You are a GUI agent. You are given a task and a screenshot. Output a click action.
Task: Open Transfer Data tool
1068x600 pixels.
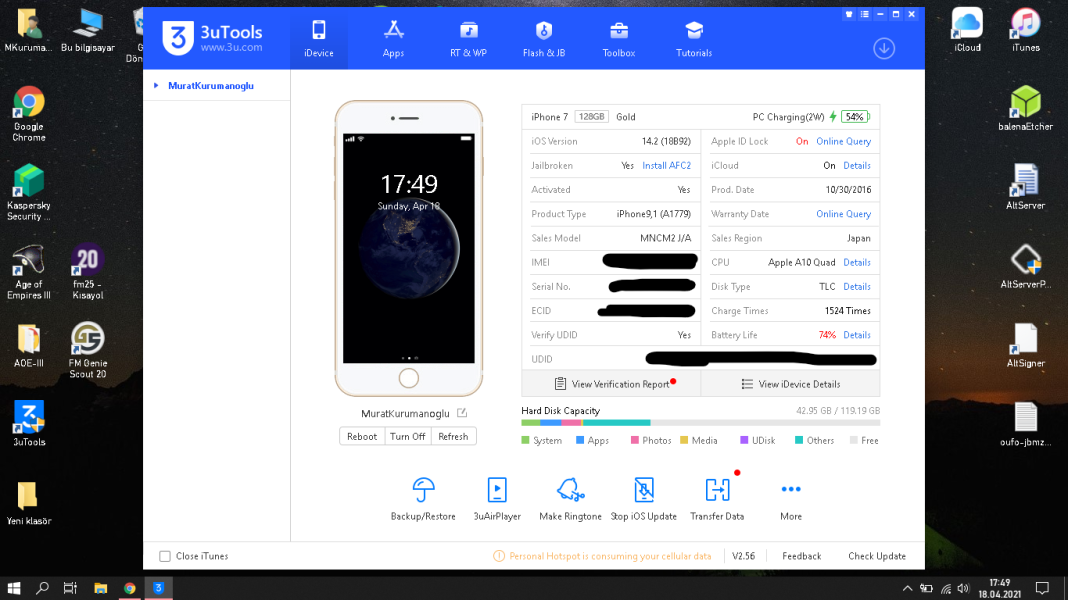click(717, 490)
